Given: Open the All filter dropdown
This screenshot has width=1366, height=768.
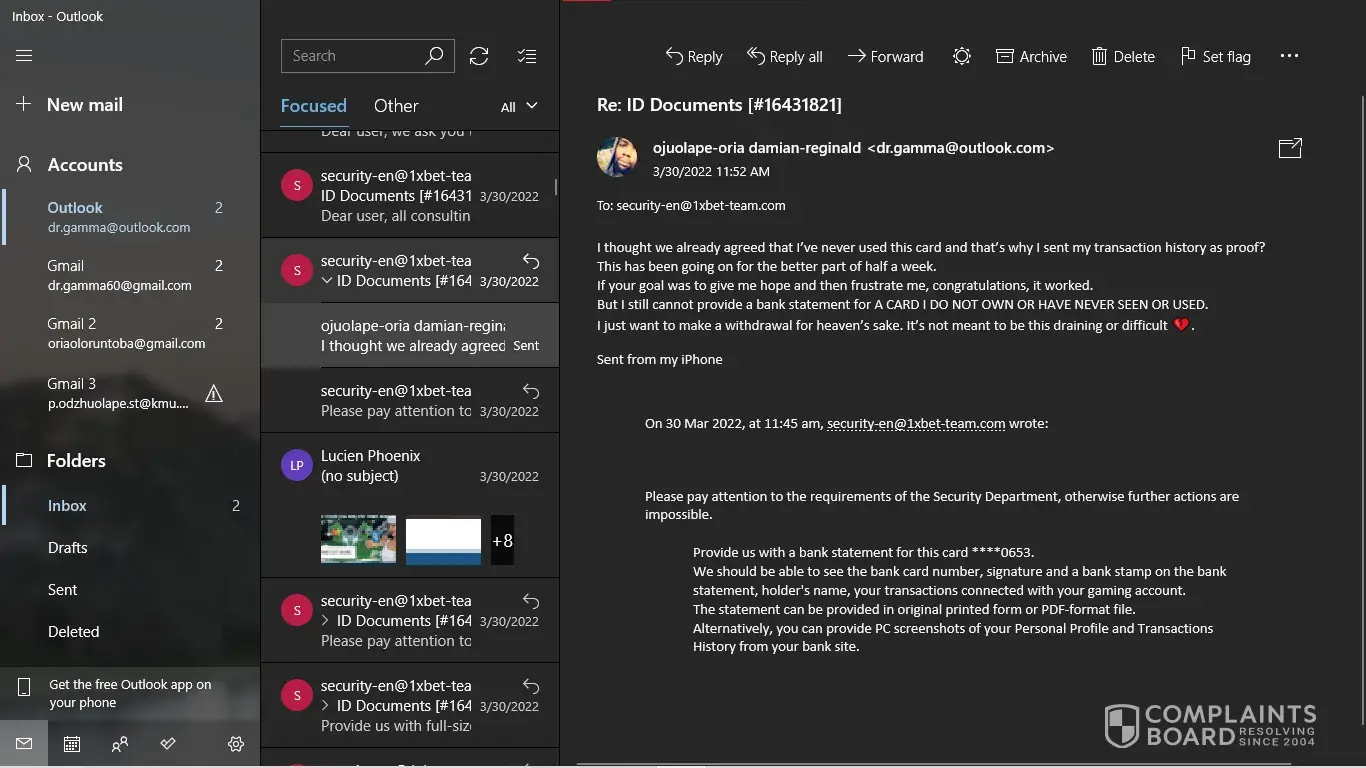Looking at the screenshot, I should (x=519, y=106).
